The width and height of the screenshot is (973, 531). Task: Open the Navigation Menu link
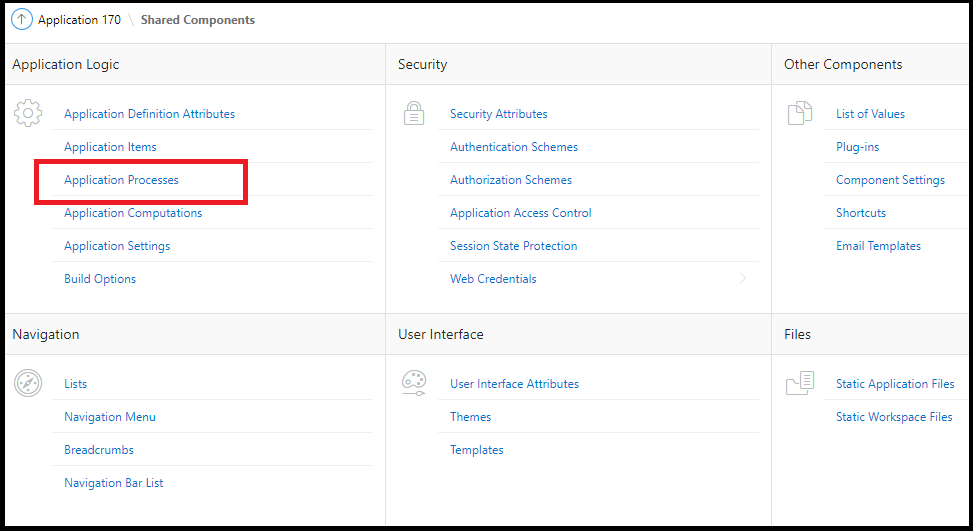(110, 417)
